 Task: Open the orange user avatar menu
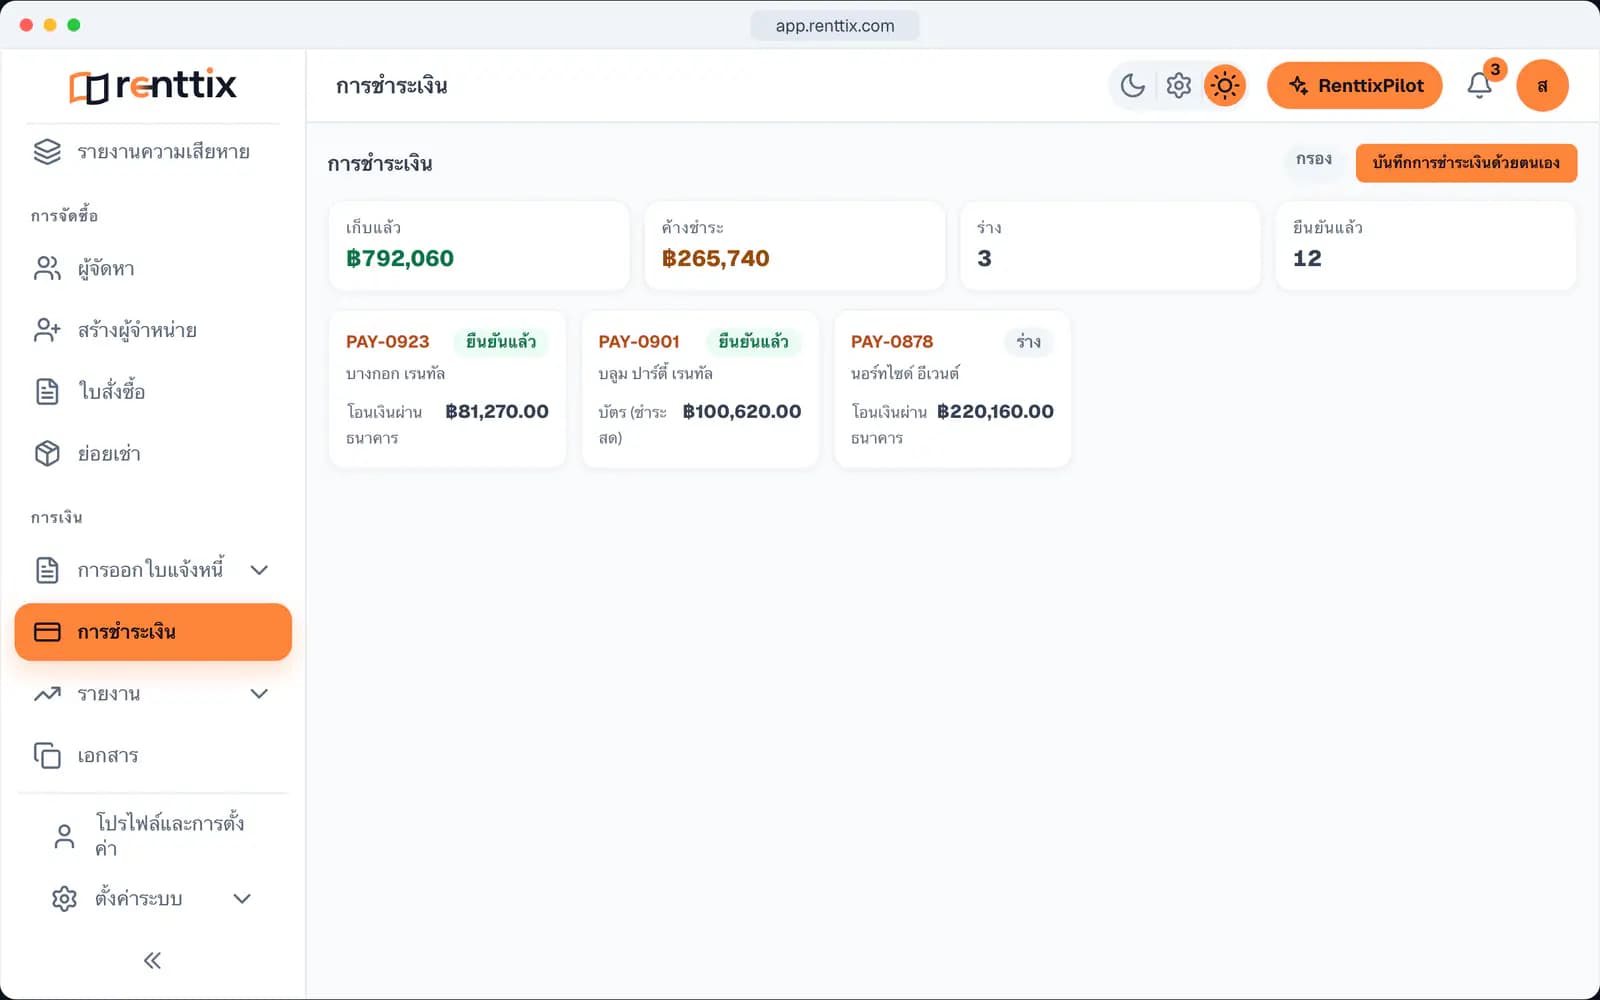[x=1542, y=86]
